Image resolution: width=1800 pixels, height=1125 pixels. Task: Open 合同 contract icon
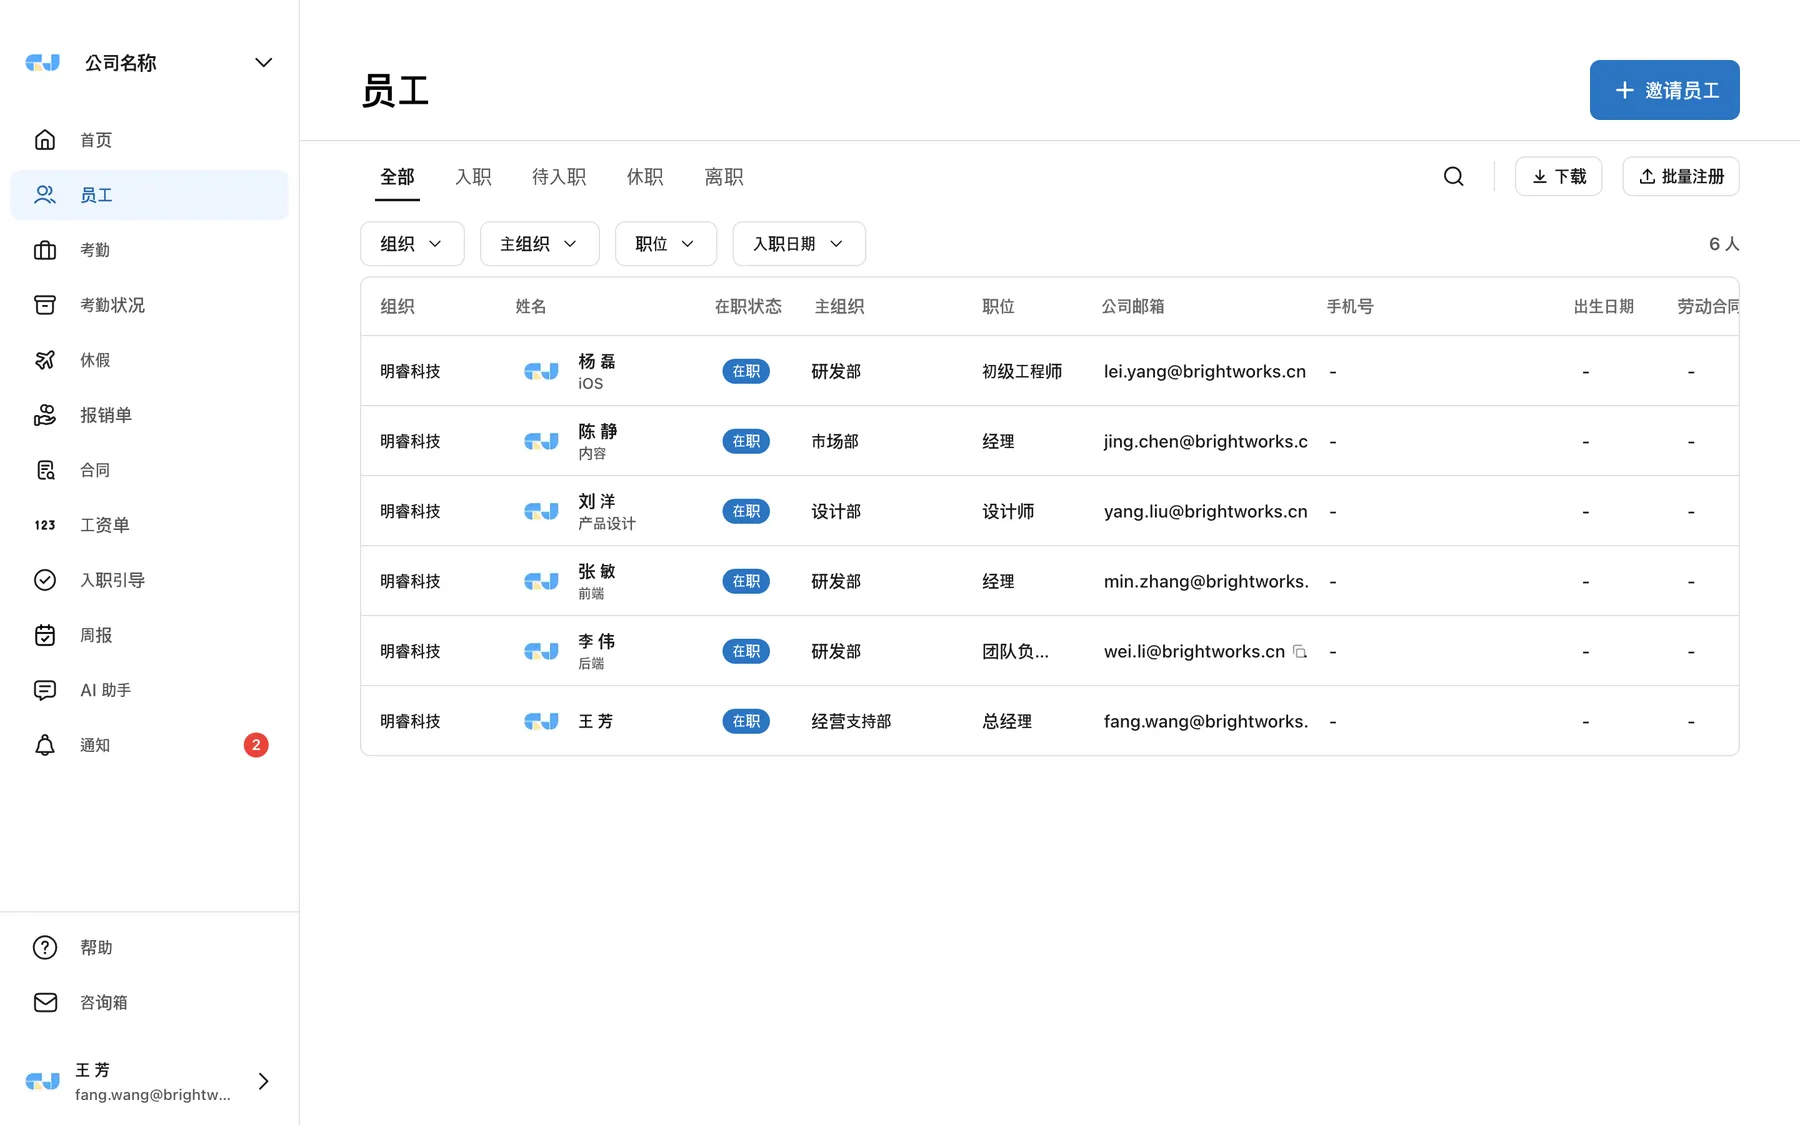click(x=45, y=470)
